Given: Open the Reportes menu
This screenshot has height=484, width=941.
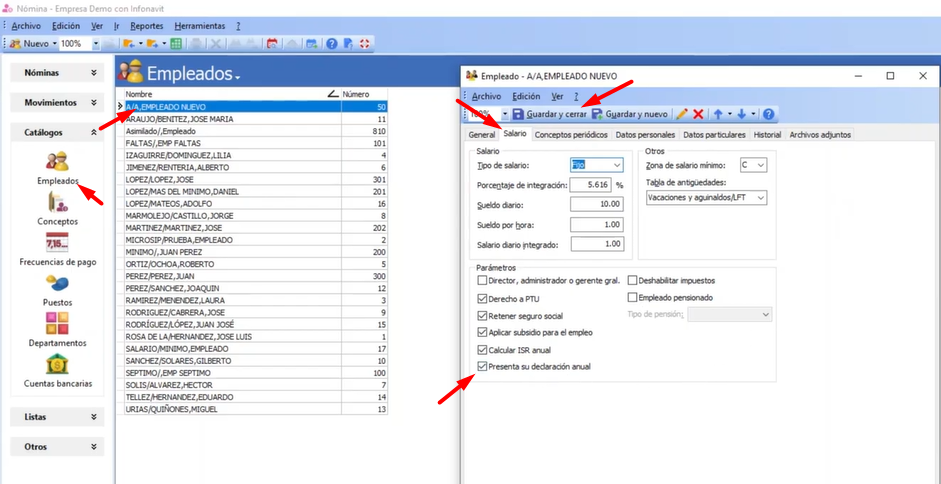Looking at the screenshot, I should 147,25.
